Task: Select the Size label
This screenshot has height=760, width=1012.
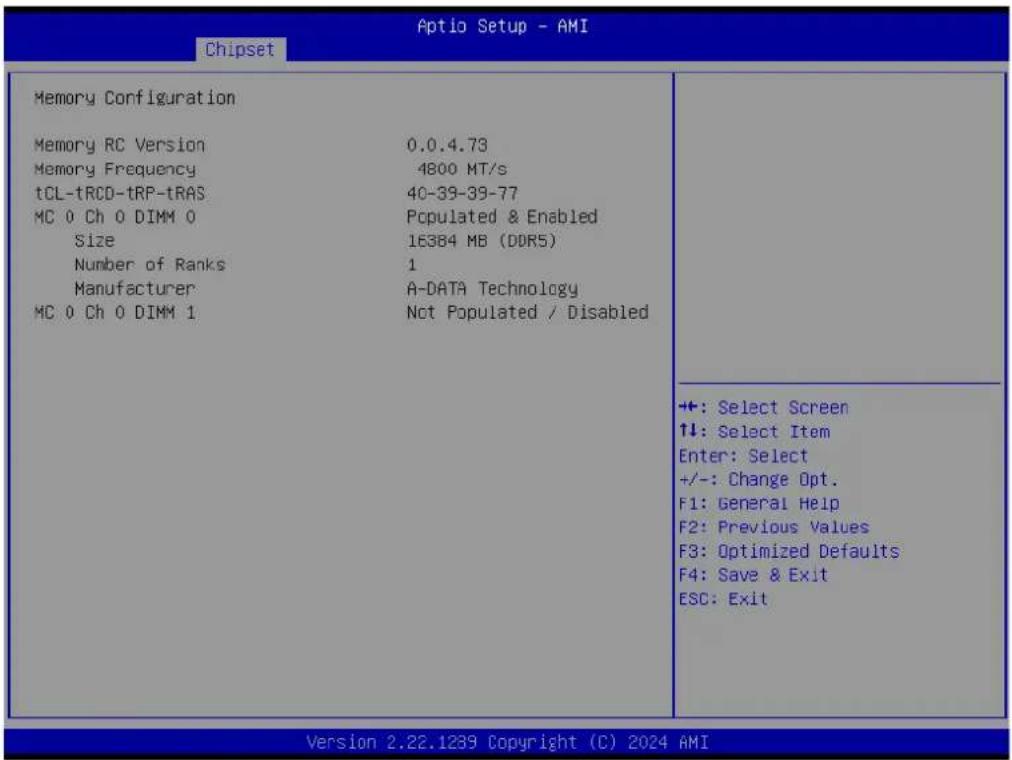Action: (x=94, y=241)
